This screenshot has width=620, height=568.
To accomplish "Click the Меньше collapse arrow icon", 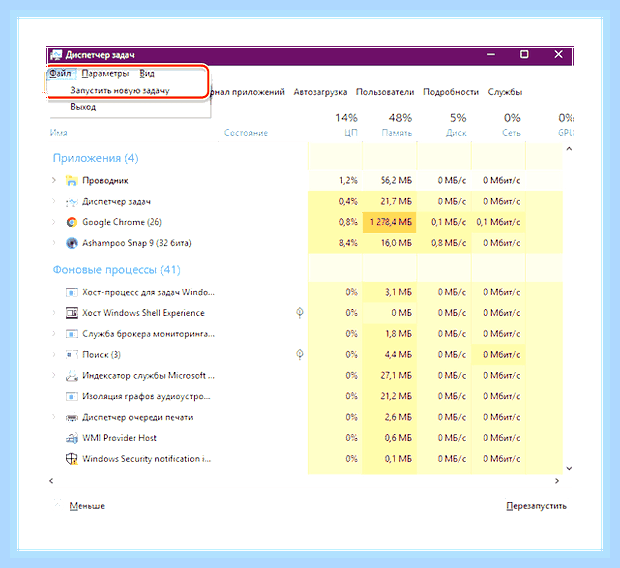I will (x=58, y=504).
